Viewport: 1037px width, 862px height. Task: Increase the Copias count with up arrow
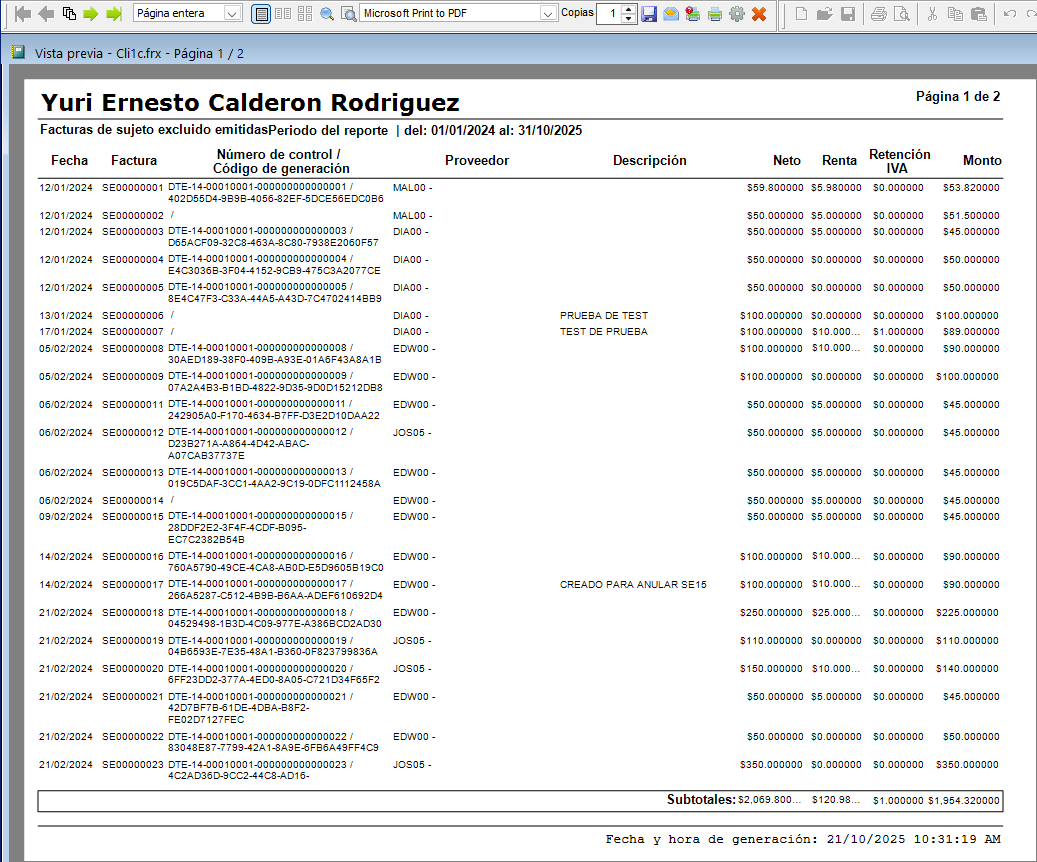click(629, 9)
